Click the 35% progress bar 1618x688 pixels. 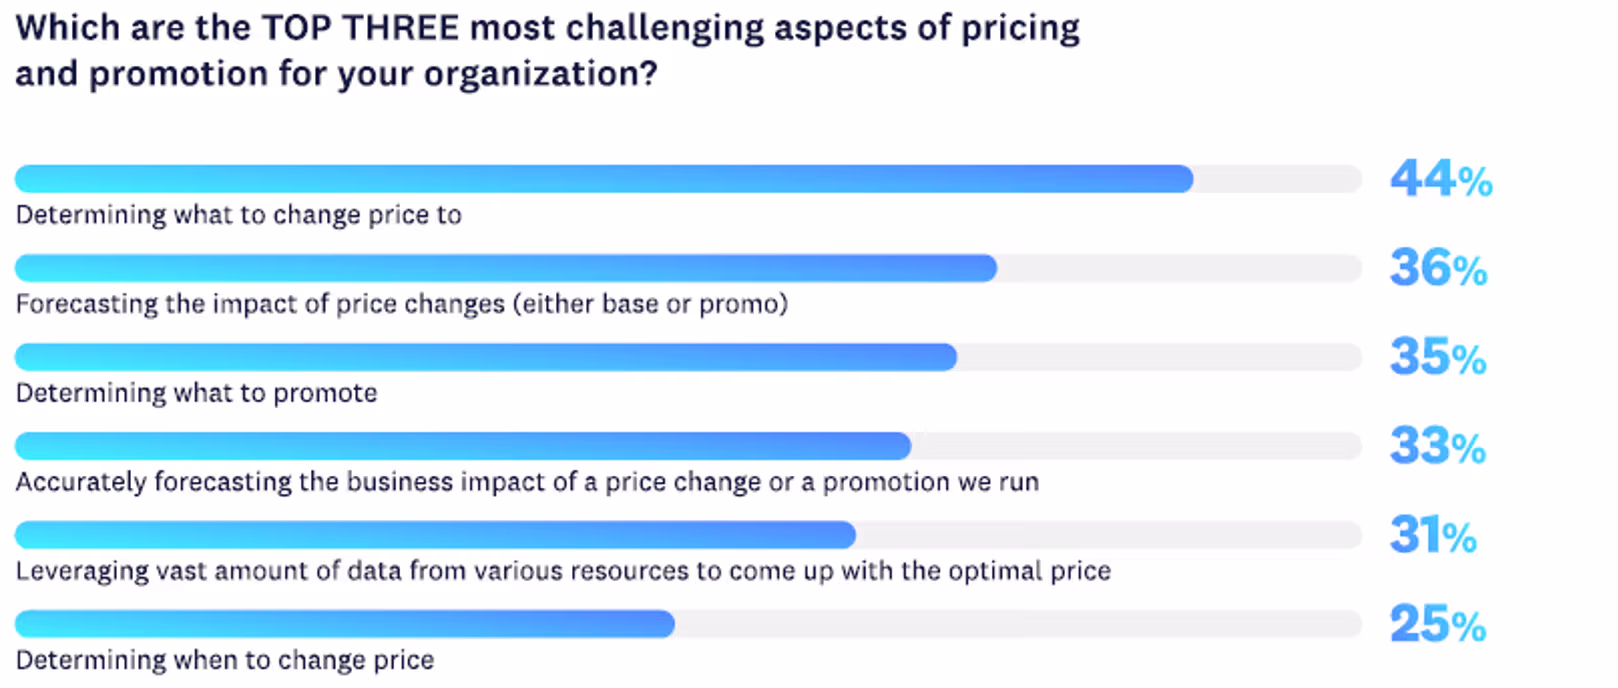point(688,357)
